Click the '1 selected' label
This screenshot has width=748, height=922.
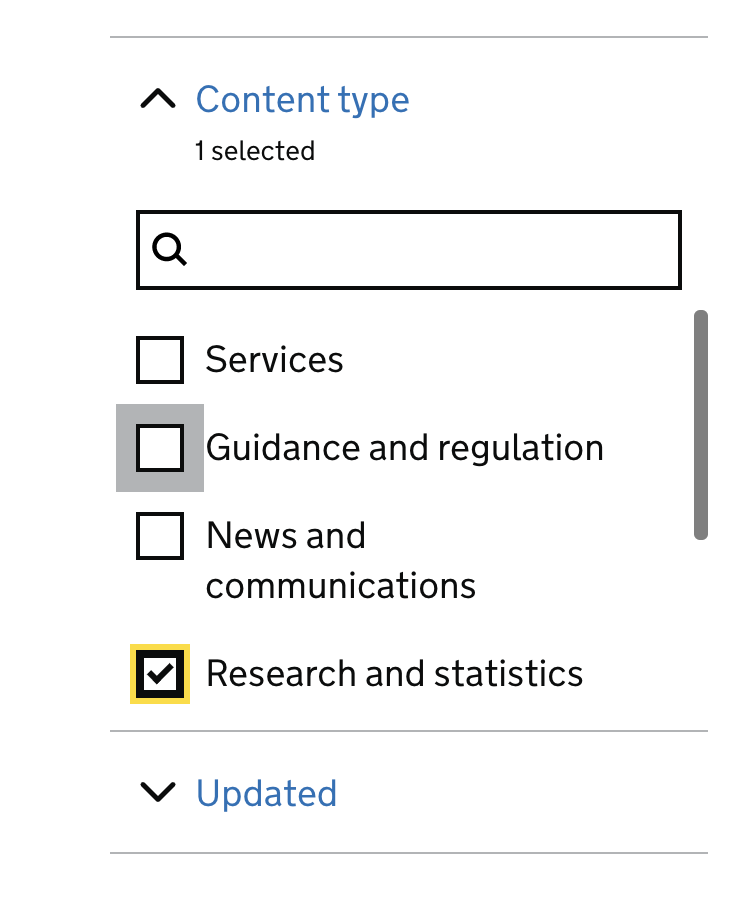(255, 151)
